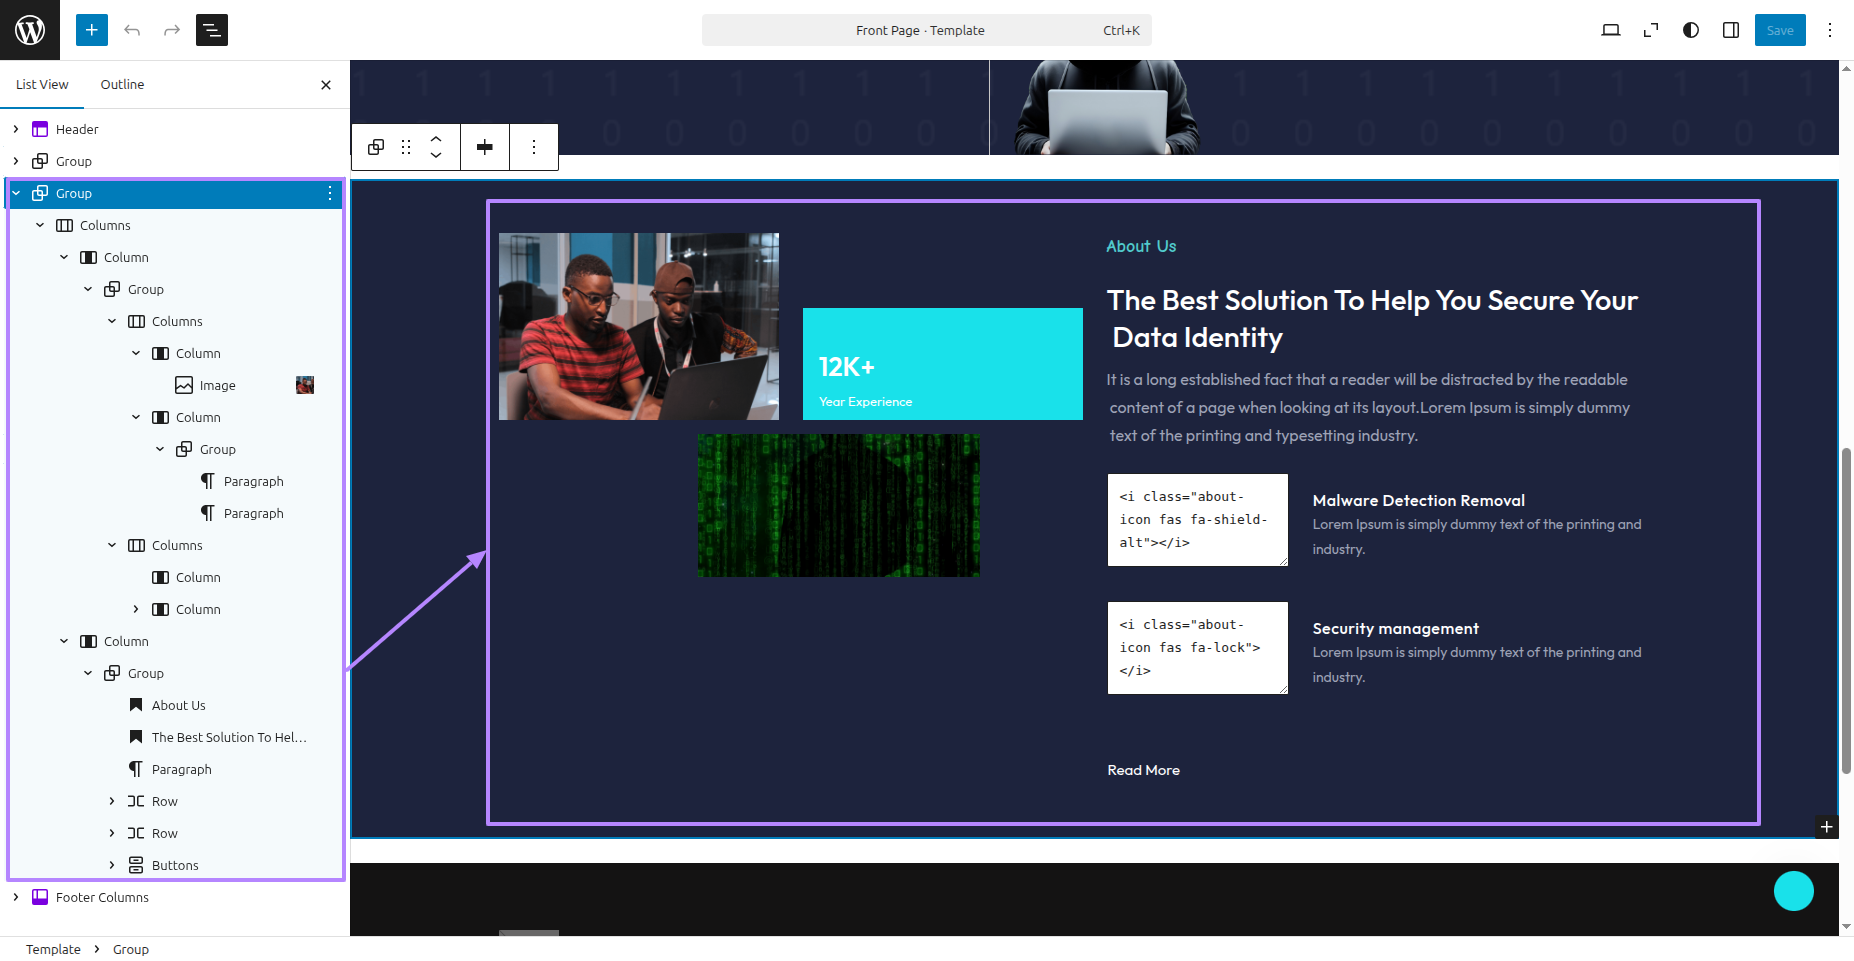The width and height of the screenshot is (1854, 961).
Task: Click the Save button
Action: pos(1779,30)
